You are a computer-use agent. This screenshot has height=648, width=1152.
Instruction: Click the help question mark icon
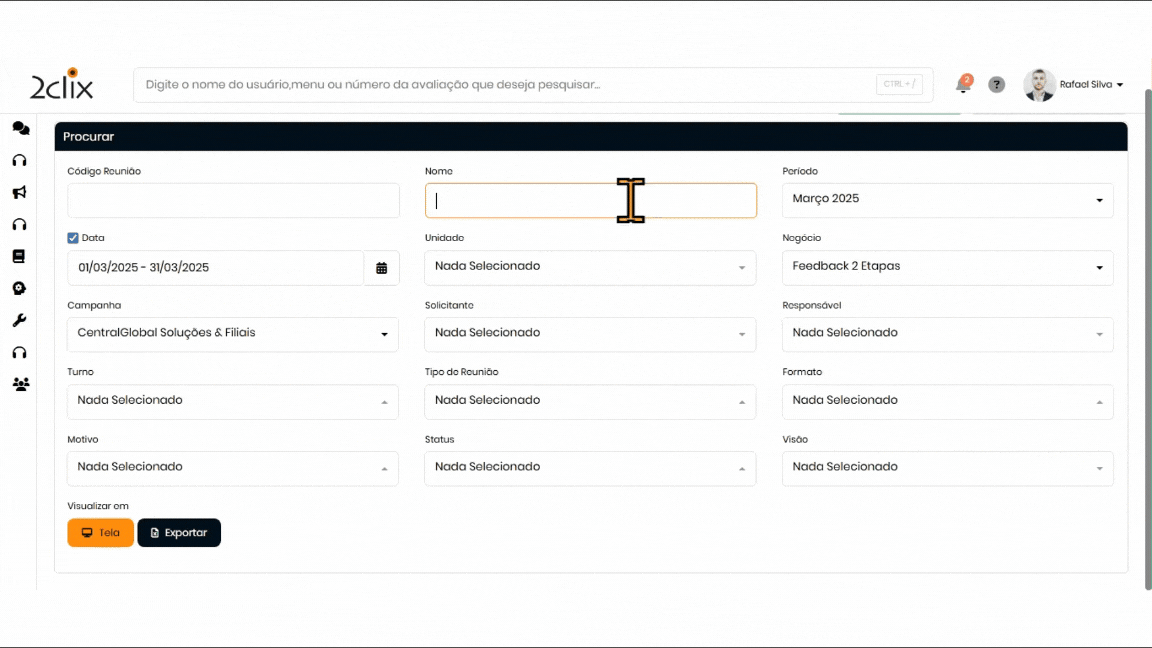point(996,85)
